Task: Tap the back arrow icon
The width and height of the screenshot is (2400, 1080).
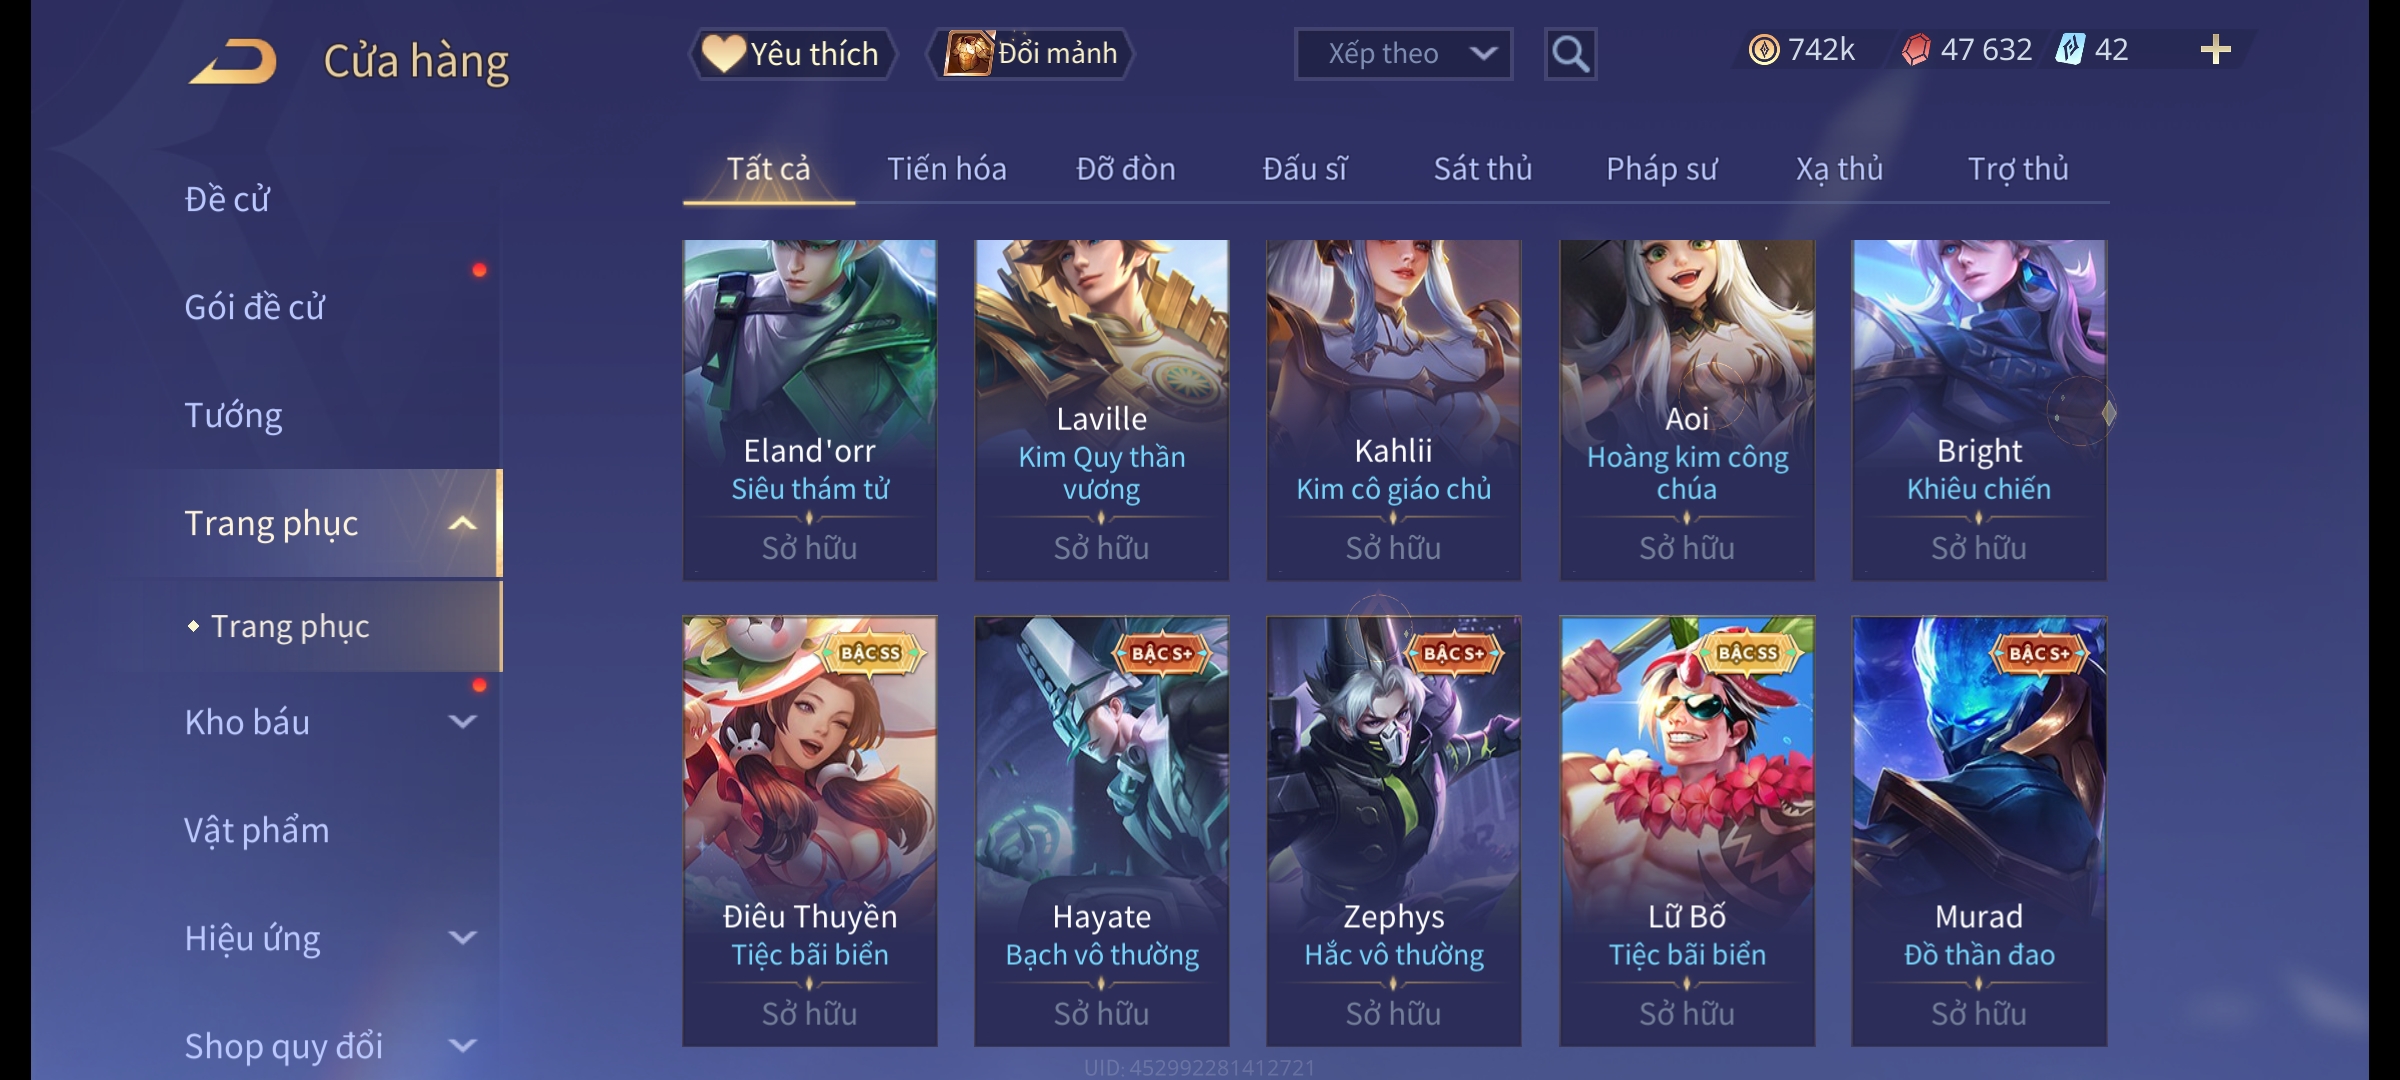Action: pos(234,61)
